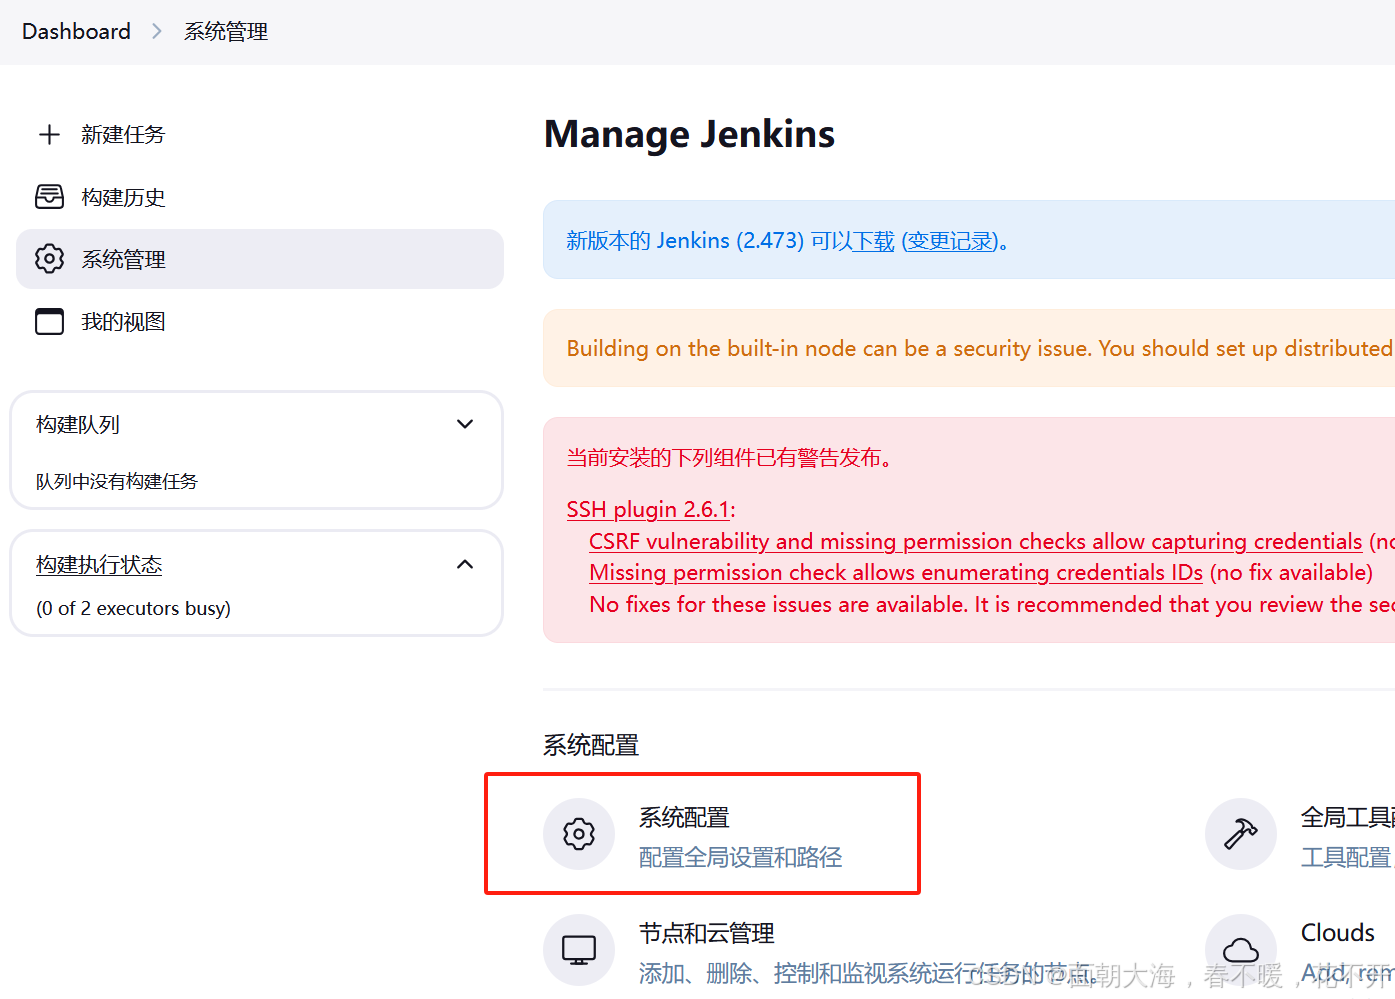Click the breadcrumb chevron after Dashboard
This screenshot has height=999, width=1395.
[157, 32]
